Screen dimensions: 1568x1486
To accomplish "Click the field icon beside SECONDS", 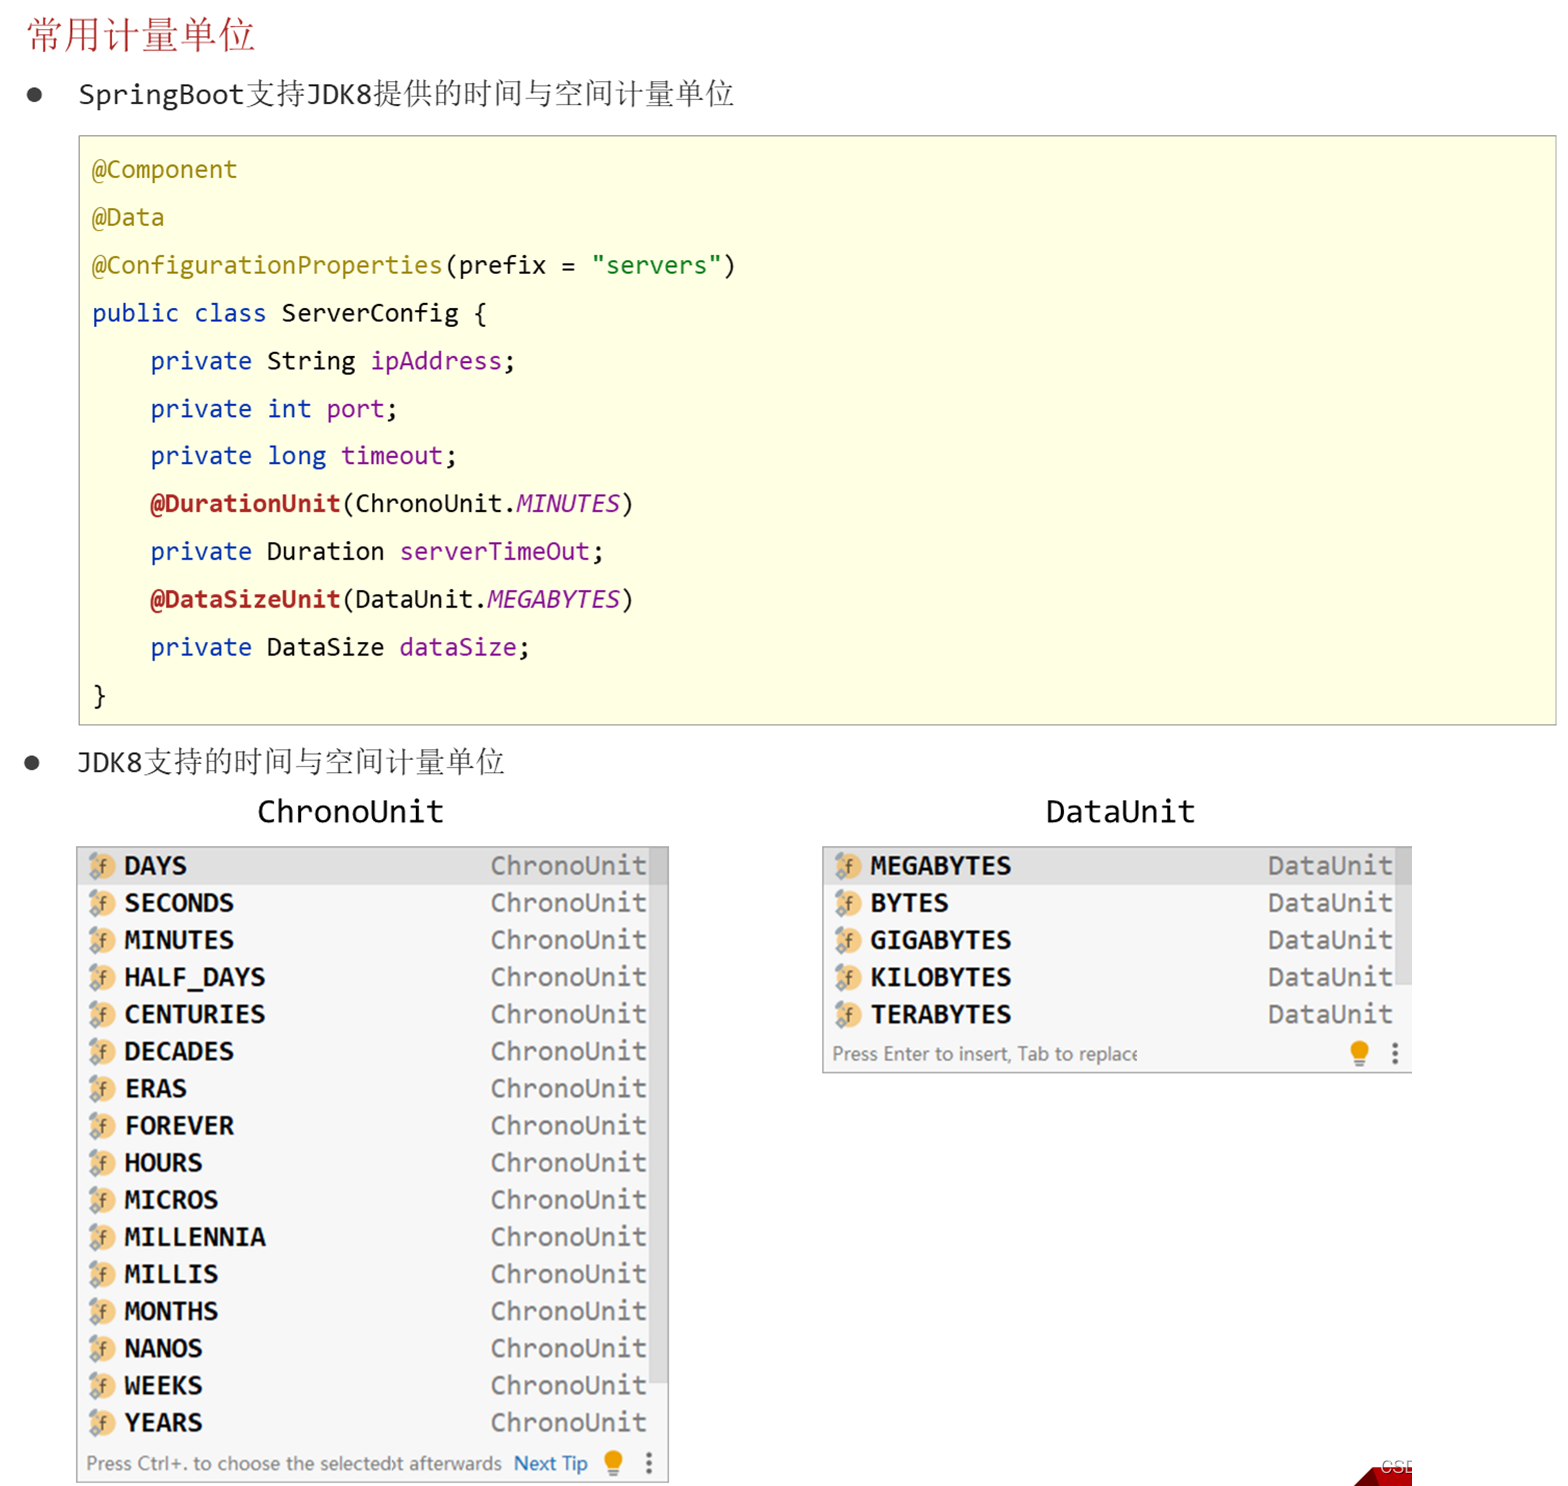I will click(x=101, y=902).
